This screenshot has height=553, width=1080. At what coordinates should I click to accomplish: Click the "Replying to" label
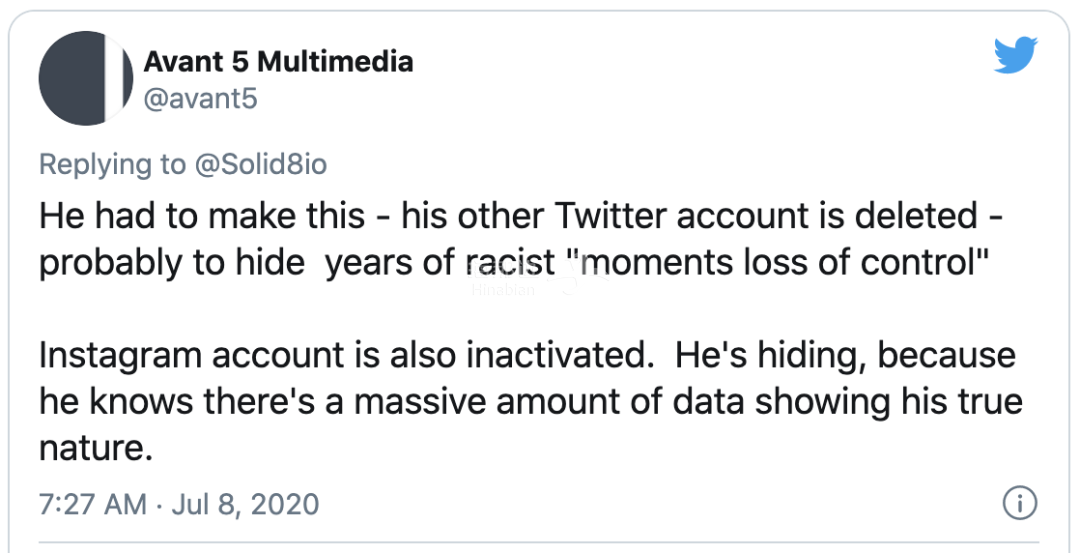coord(112,165)
